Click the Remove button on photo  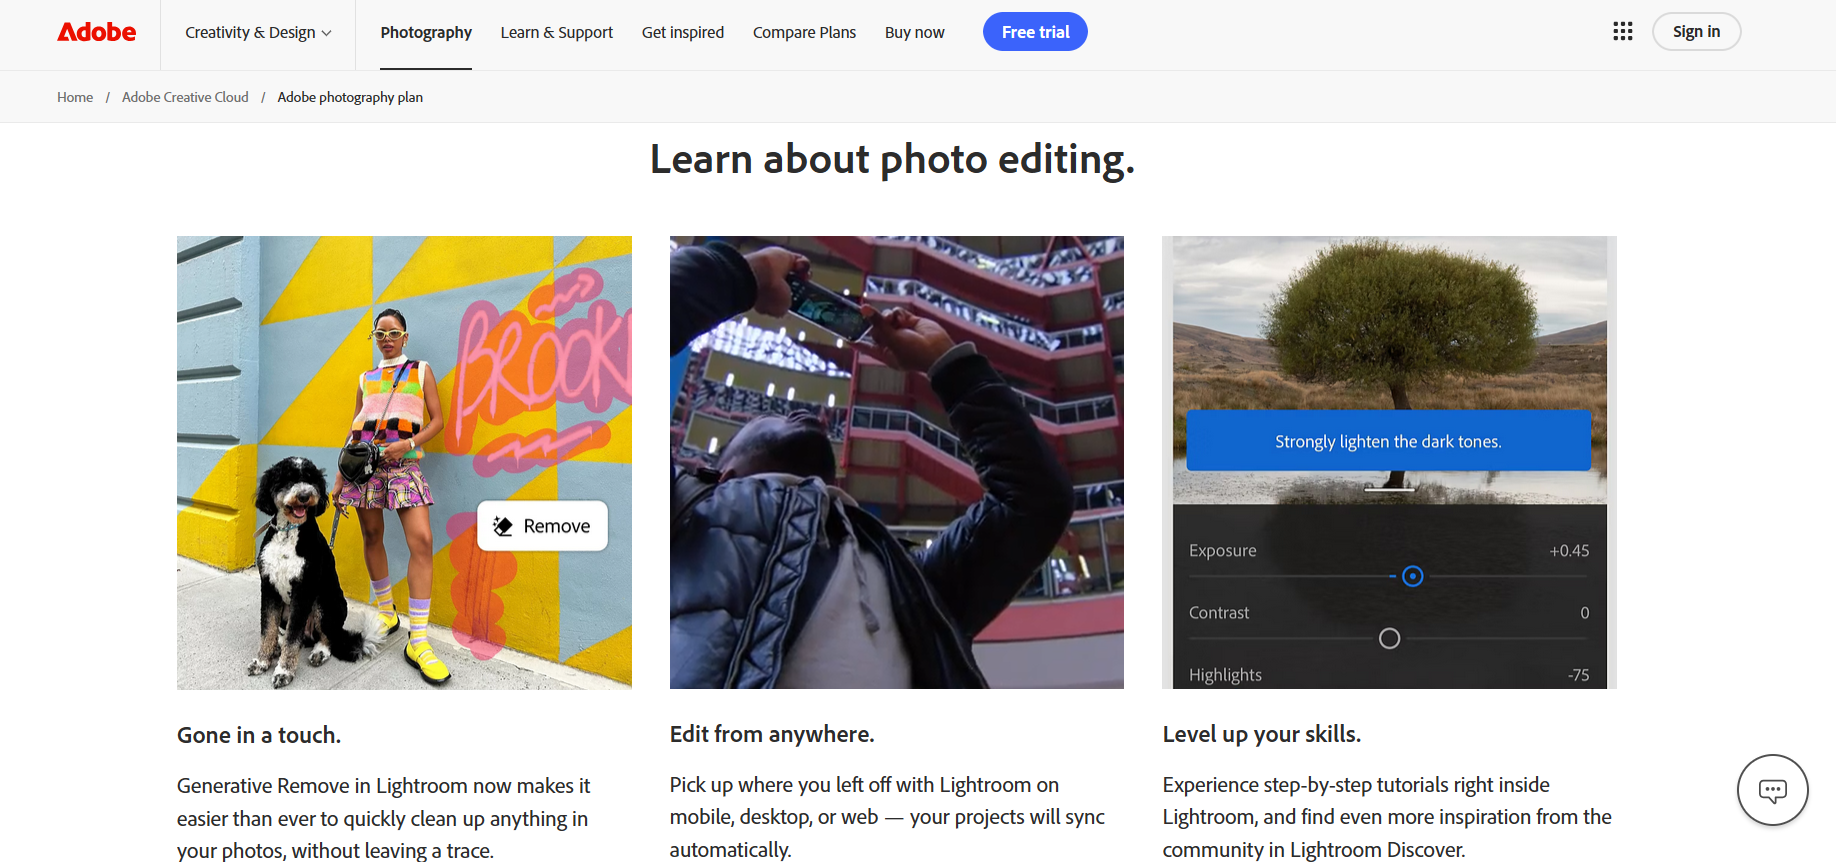coord(542,526)
